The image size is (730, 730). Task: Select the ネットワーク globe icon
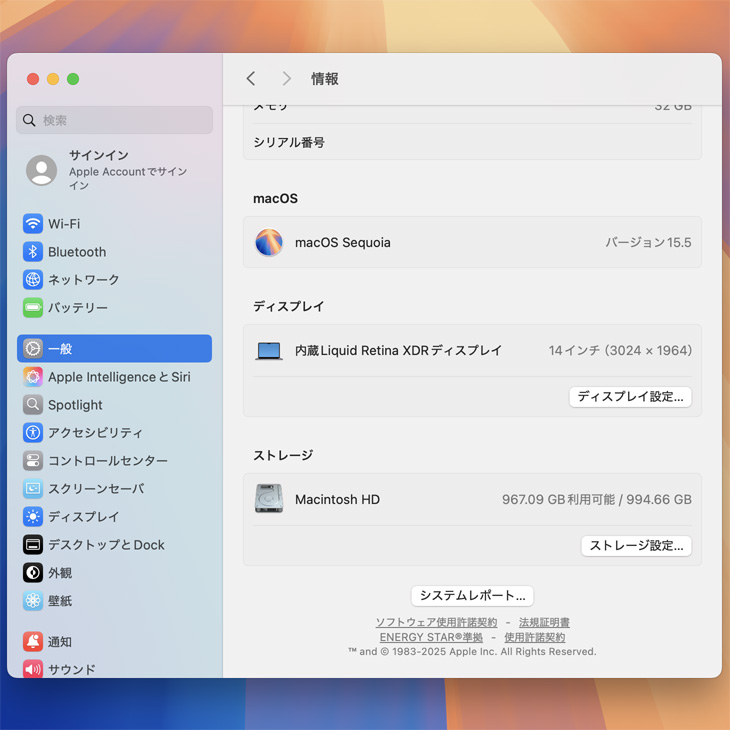(x=33, y=279)
